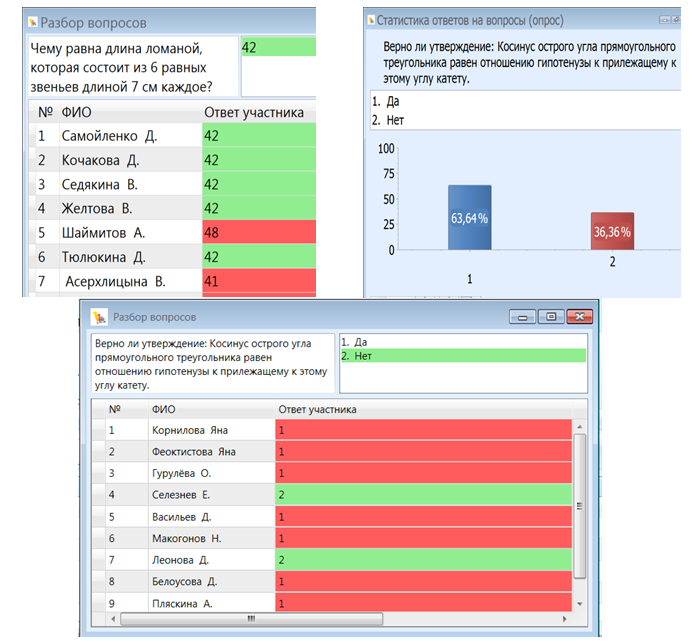The height and width of the screenshot is (644, 697).
Task: Click the correct answer '42' box above the table
Action: pyautogui.click(x=278, y=47)
